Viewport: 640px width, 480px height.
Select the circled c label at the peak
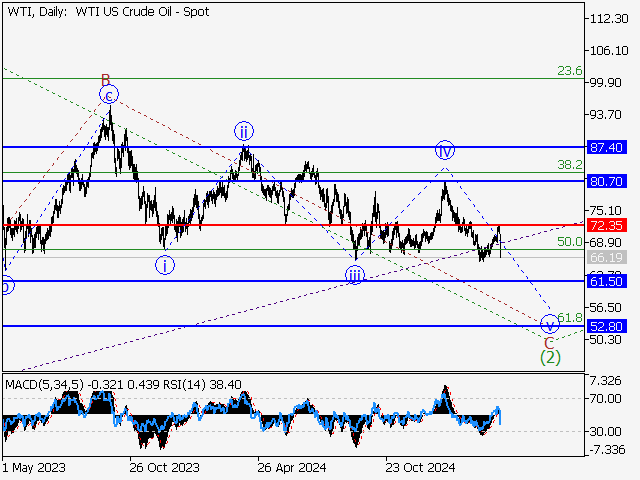[109, 95]
